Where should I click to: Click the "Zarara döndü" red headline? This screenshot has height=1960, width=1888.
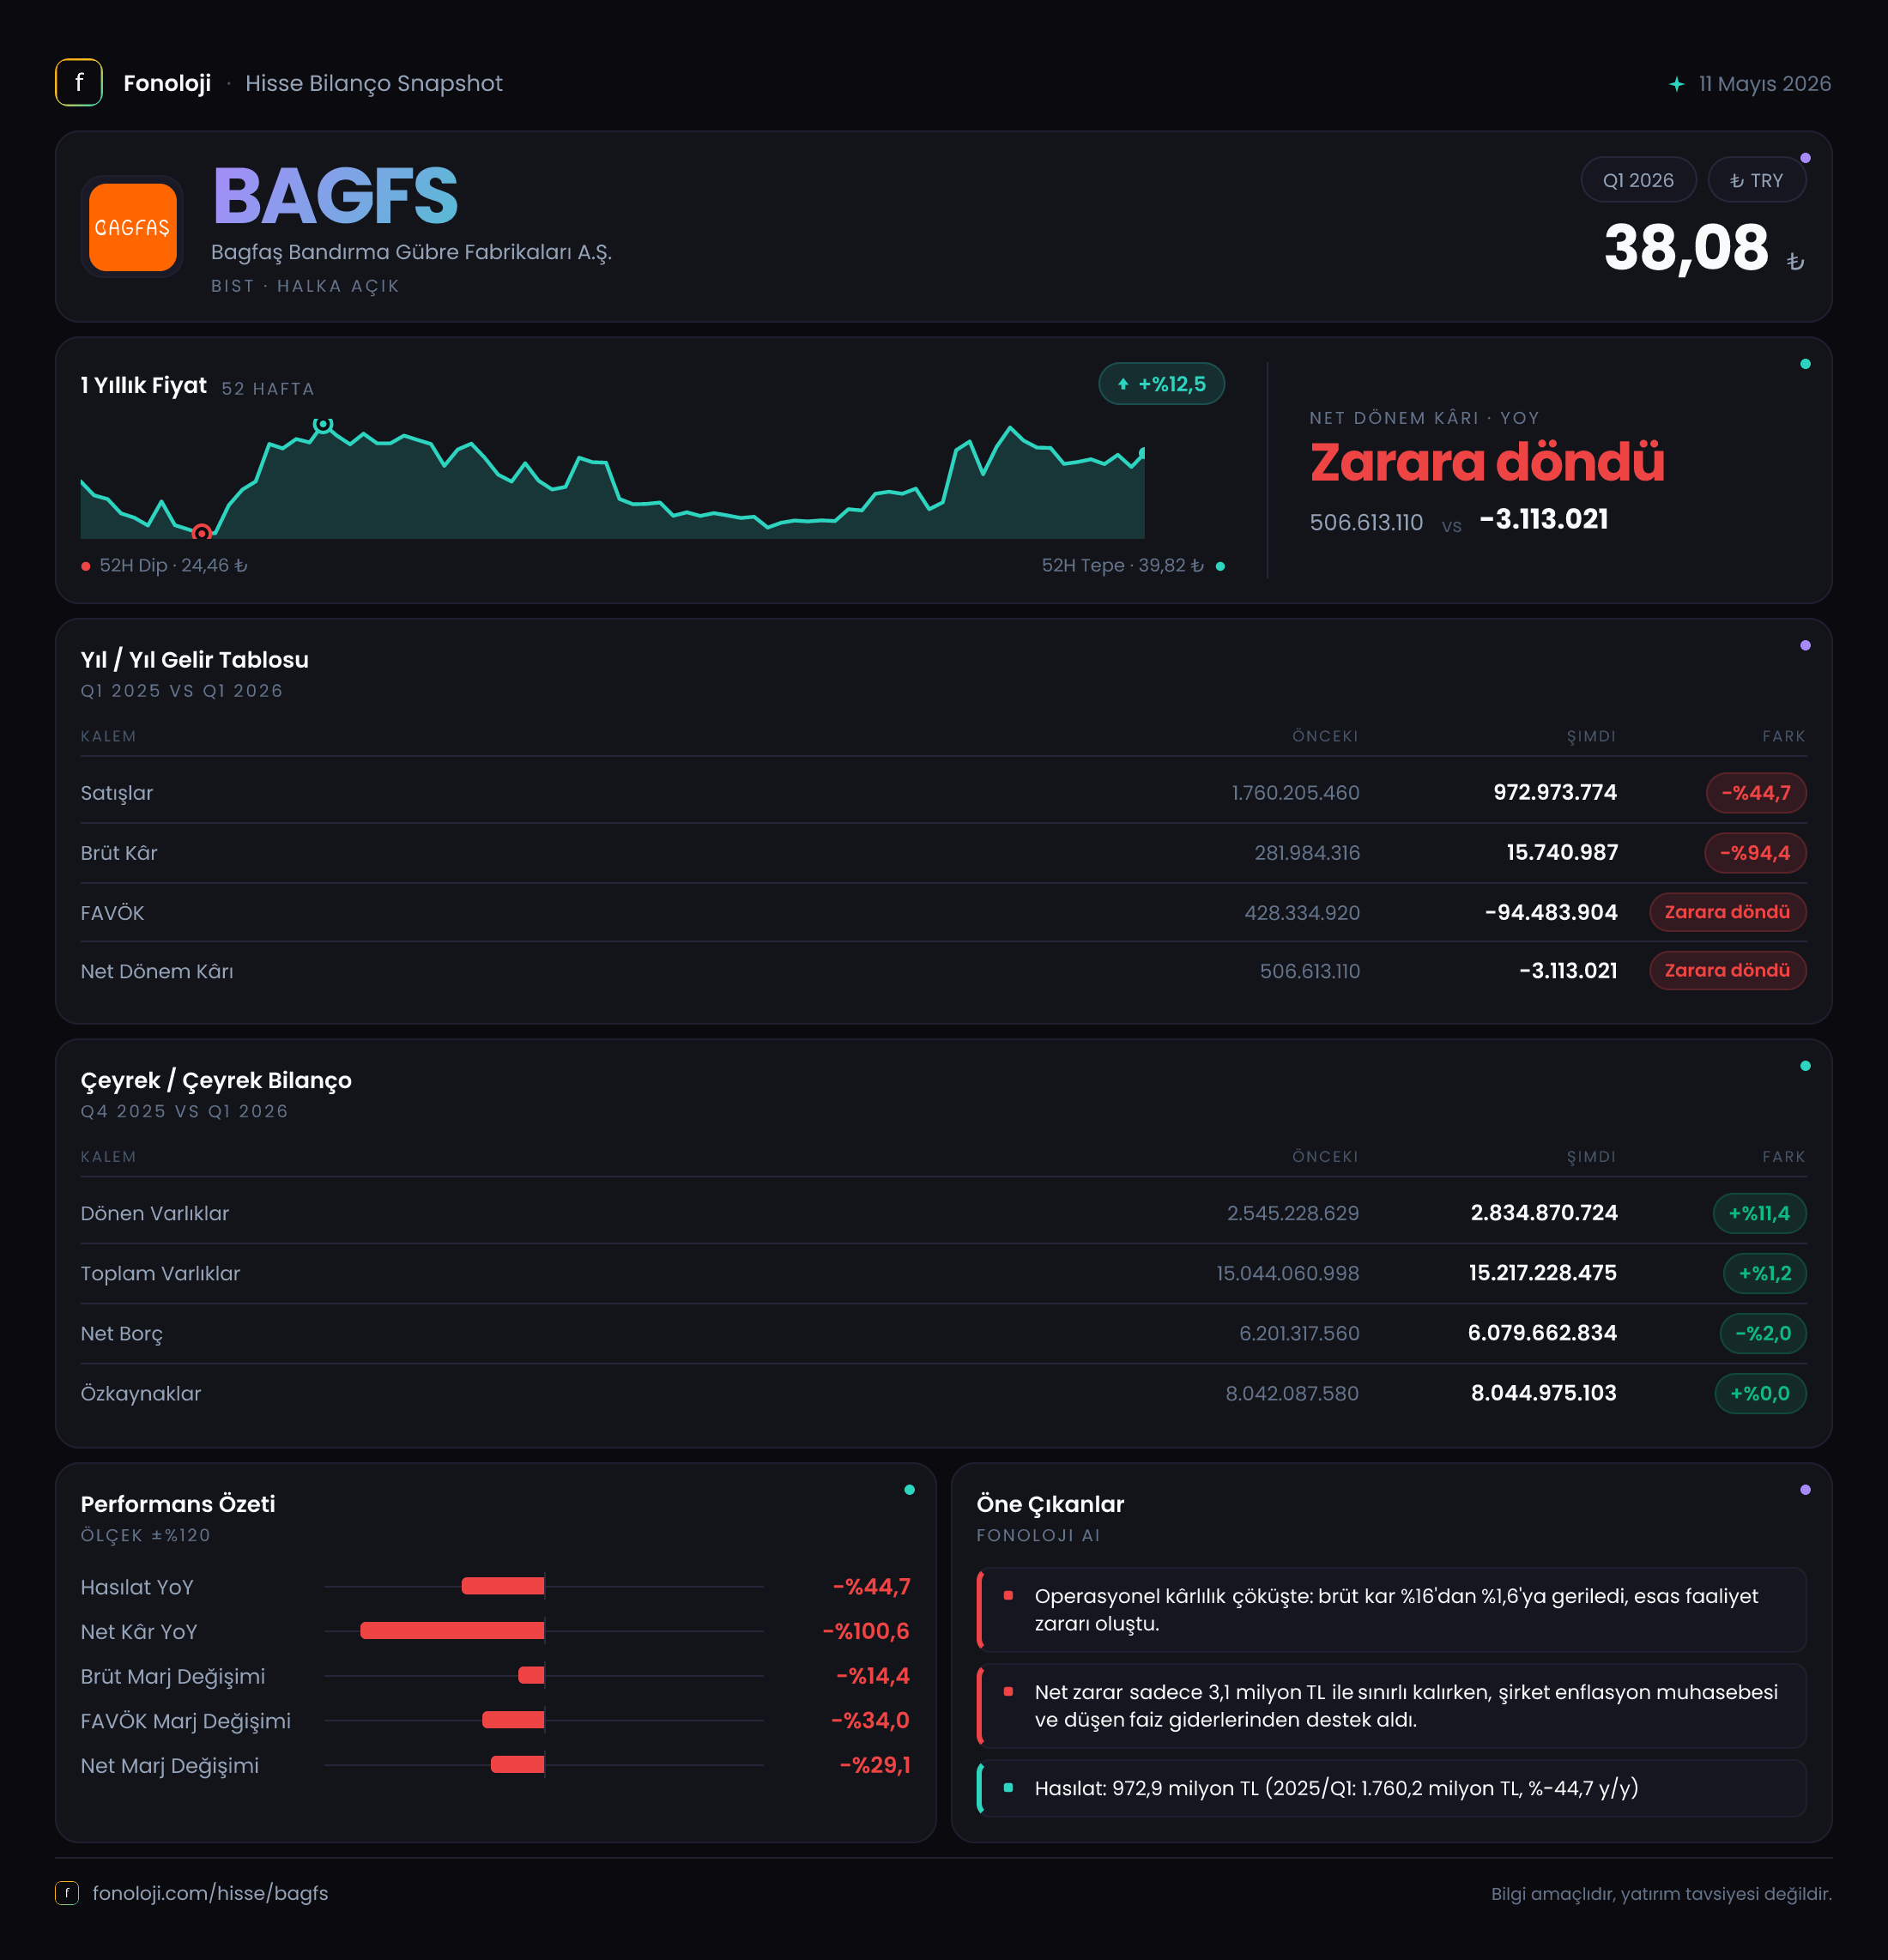[x=1487, y=462]
